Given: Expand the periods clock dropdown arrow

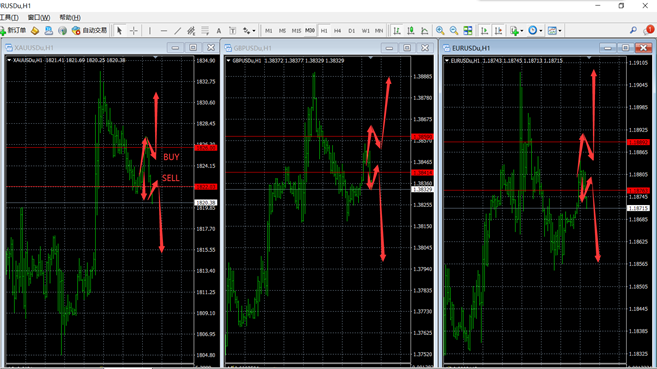Looking at the screenshot, I should click(x=541, y=31).
